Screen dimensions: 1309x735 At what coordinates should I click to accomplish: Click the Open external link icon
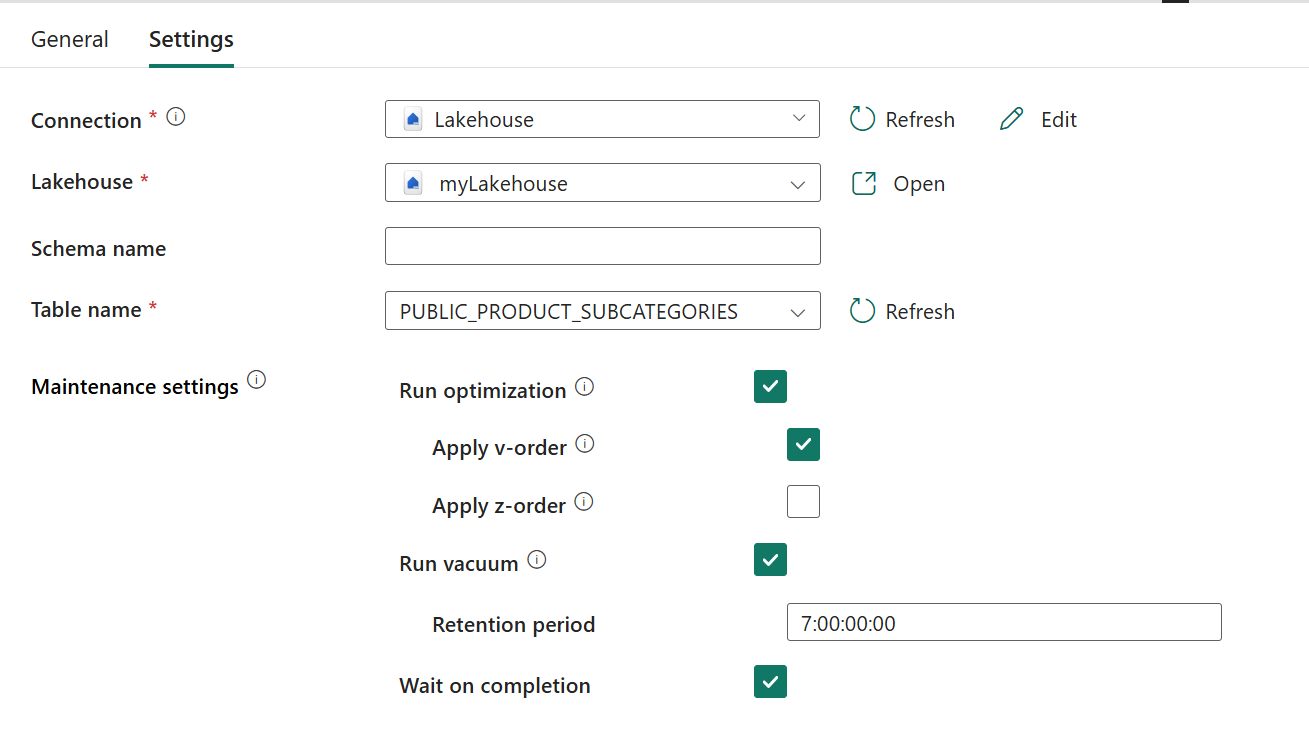[864, 183]
